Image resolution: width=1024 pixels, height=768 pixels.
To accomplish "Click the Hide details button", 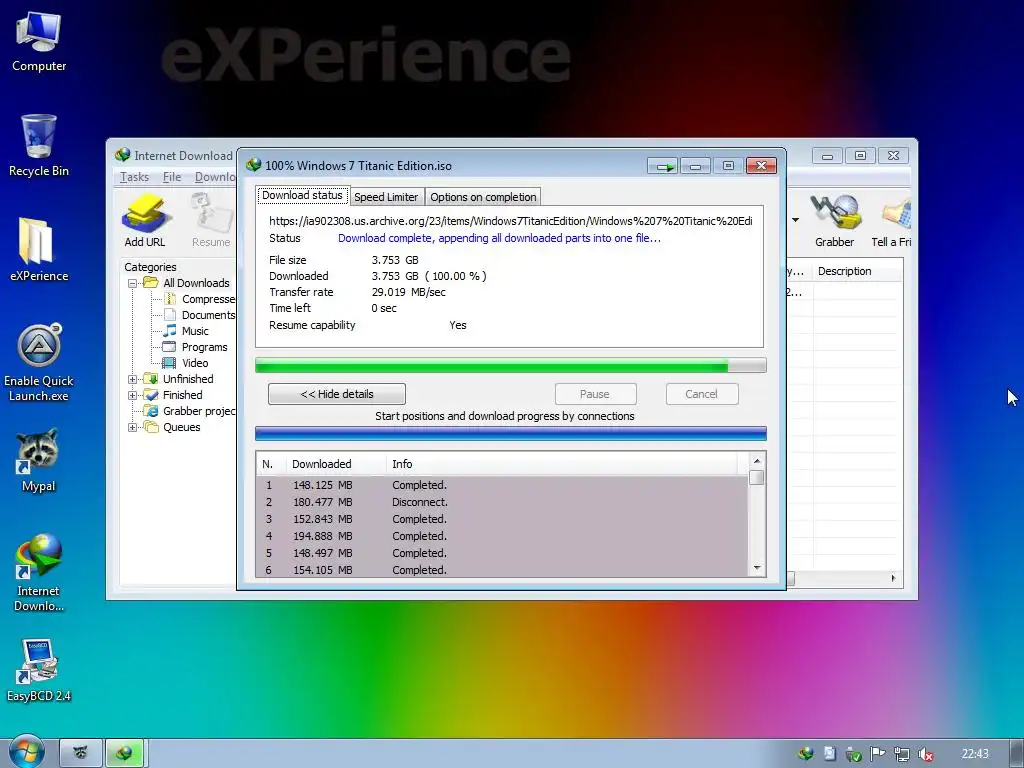I will pyautogui.click(x=337, y=394).
